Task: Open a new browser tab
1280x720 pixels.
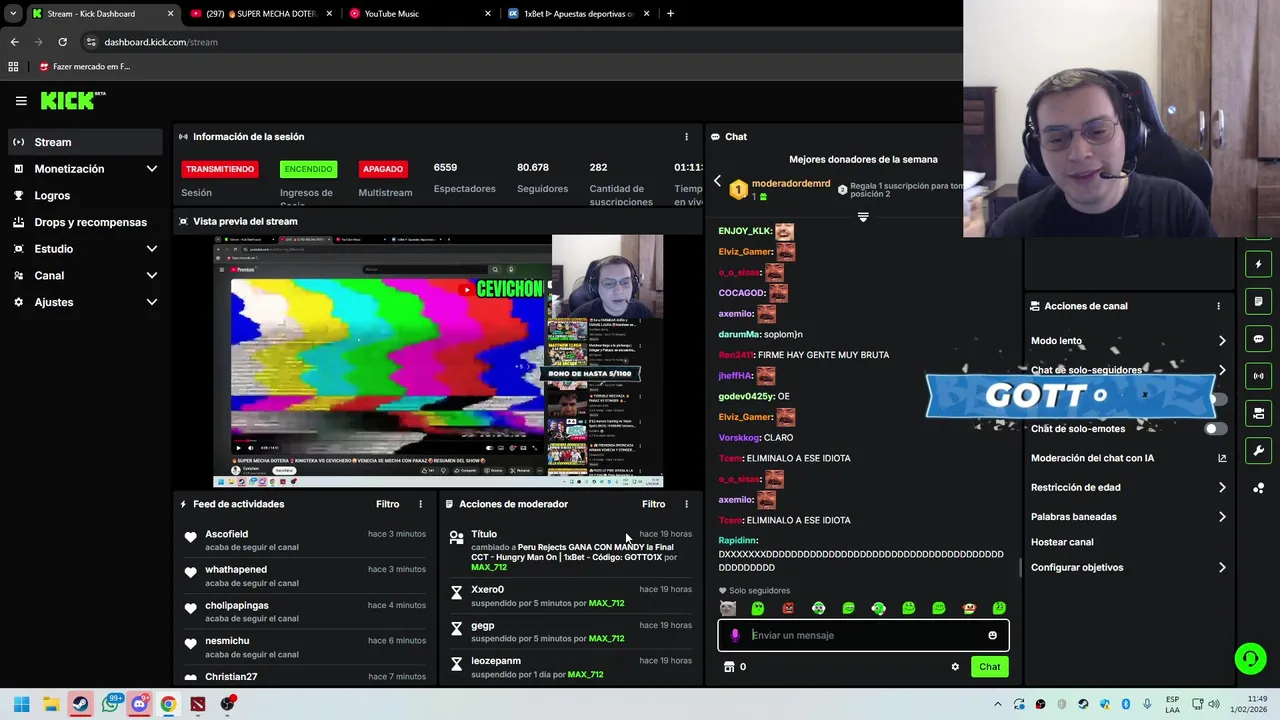Action: point(670,14)
